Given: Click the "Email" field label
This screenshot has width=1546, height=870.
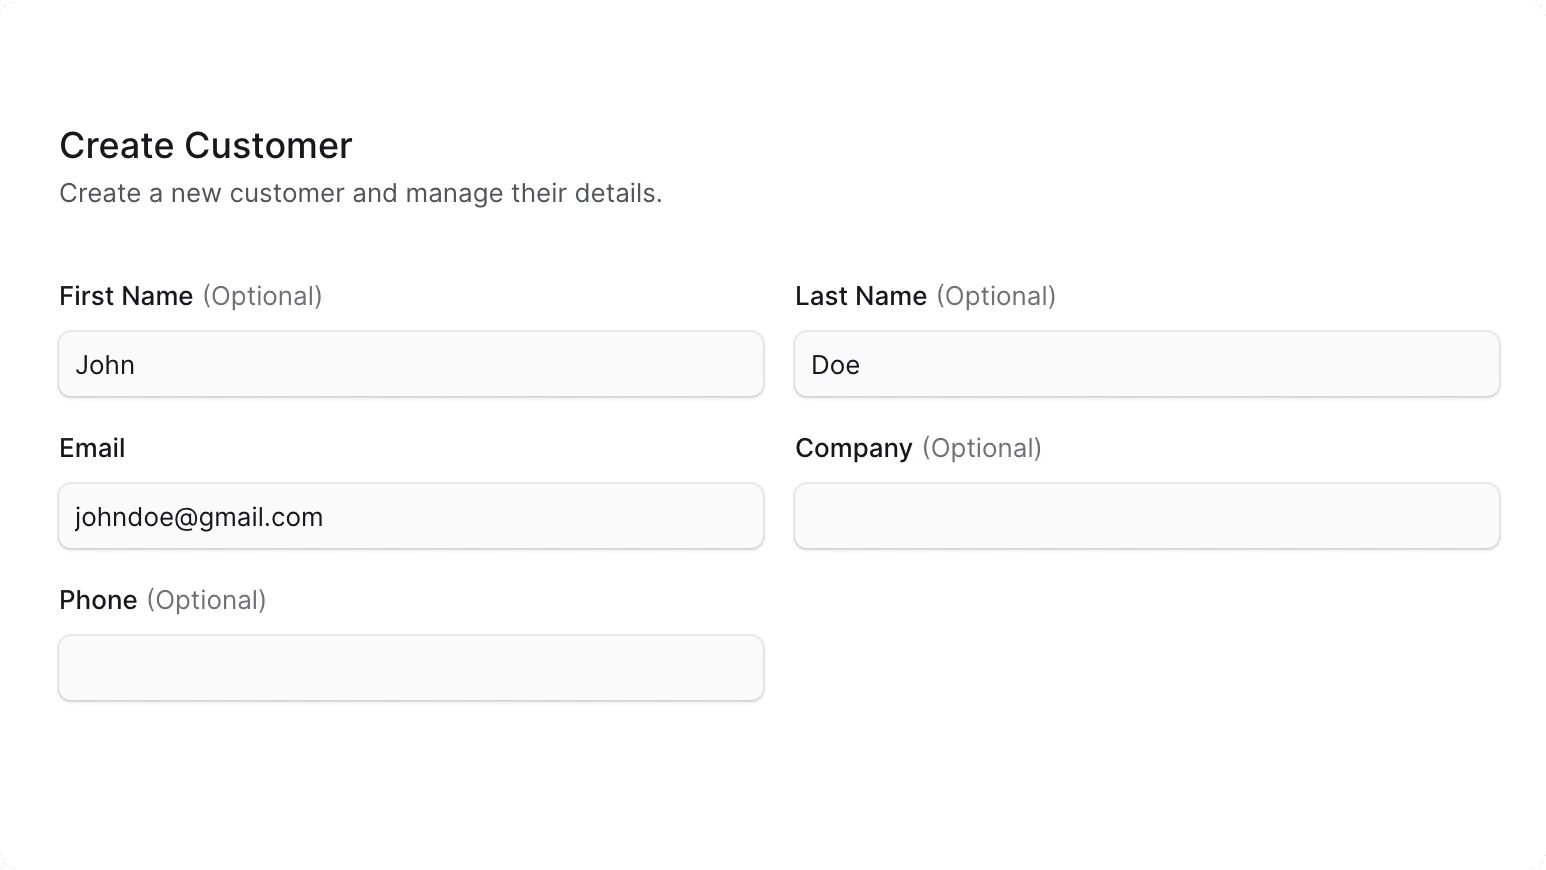Looking at the screenshot, I should [92, 448].
